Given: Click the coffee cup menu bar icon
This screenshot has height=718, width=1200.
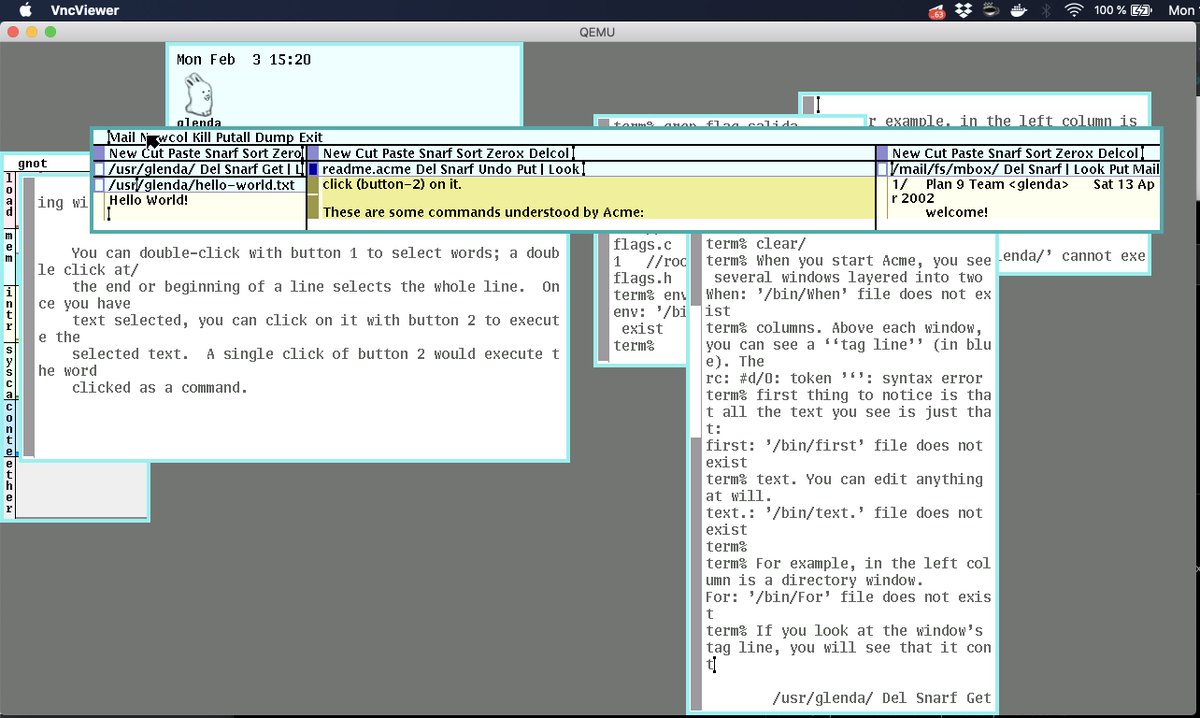Looking at the screenshot, I should pyautogui.click(x=990, y=10).
